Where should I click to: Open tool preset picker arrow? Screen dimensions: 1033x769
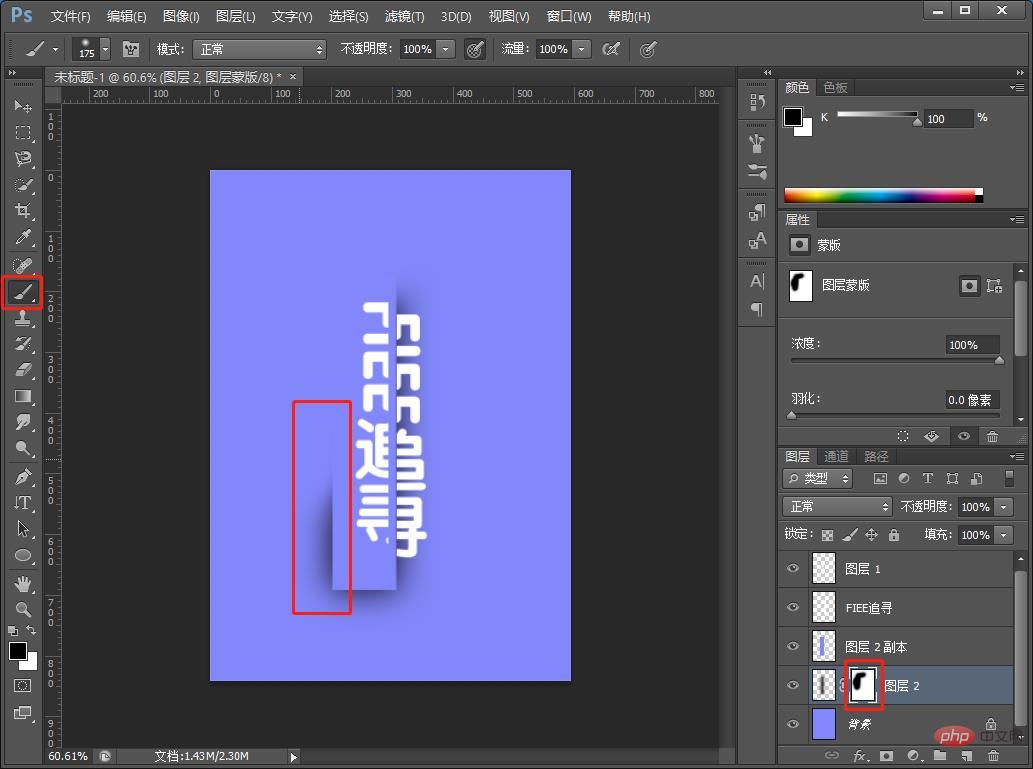coord(55,49)
